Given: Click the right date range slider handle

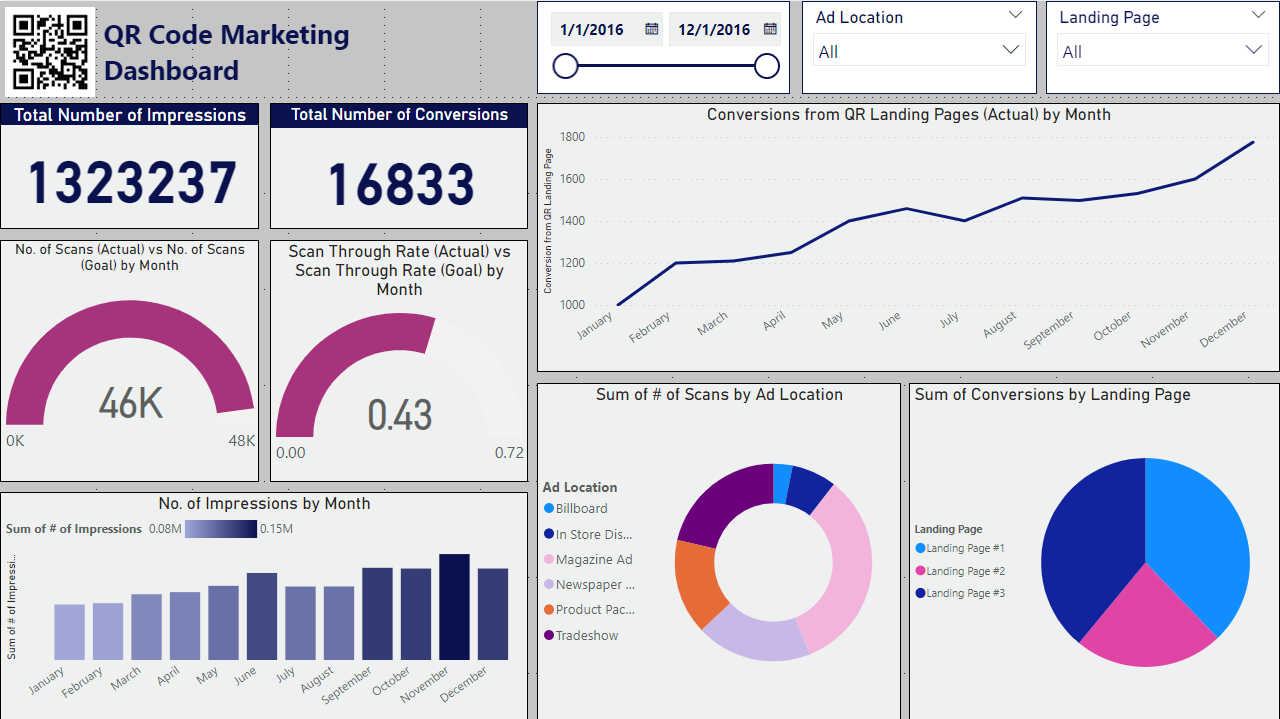Looking at the screenshot, I should 767,66.
